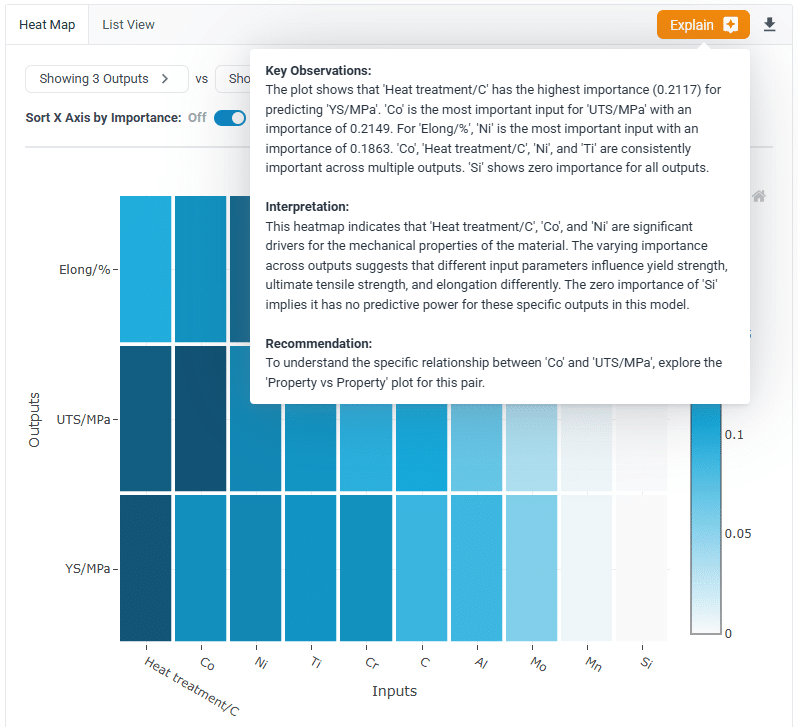Viewport: 798px width, 727px height.
Task: Select the Co and UTS/MPa cell
Action: pos(201,419)
